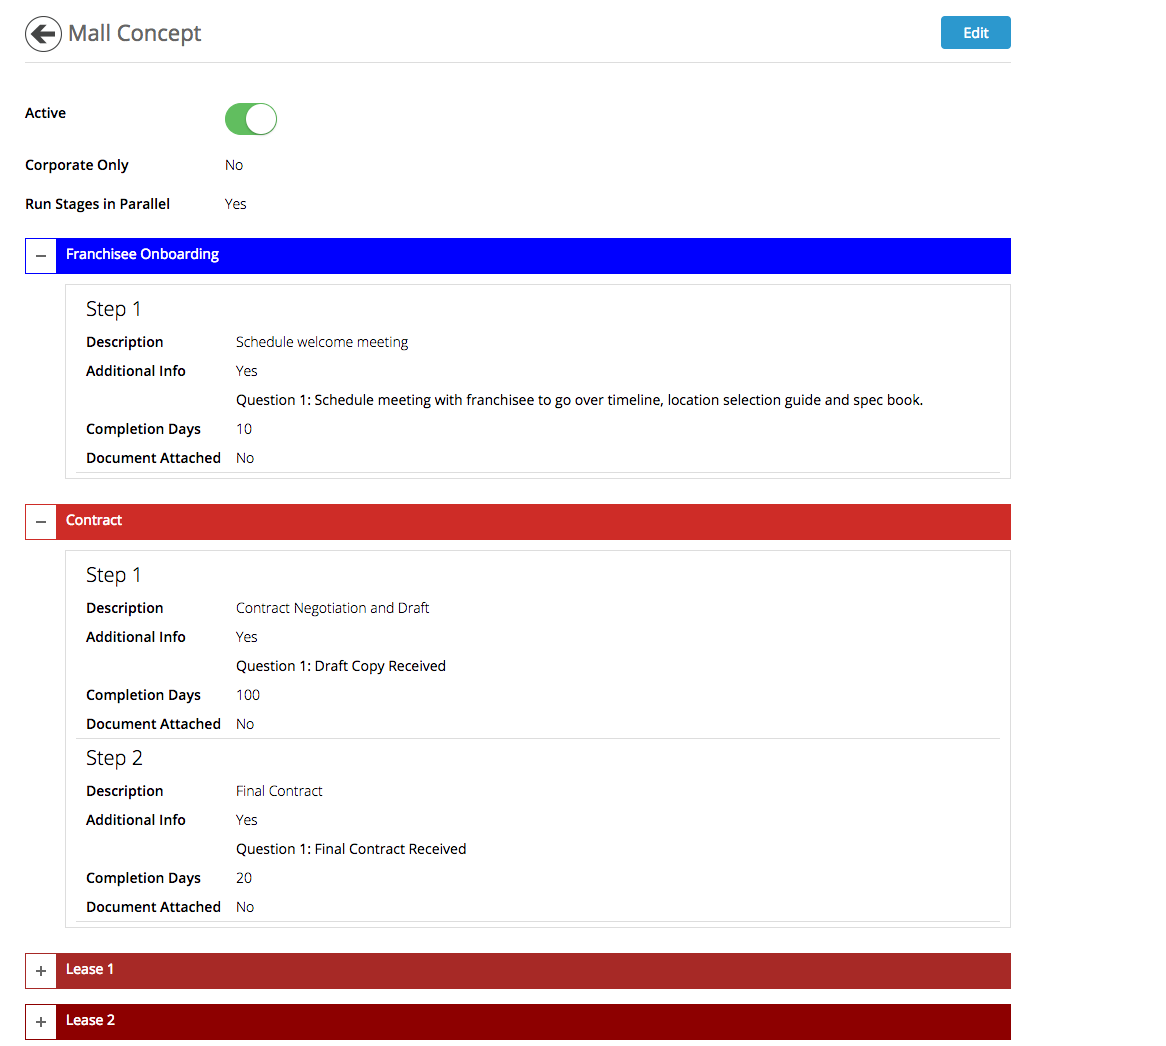Click the Completion Days value 20
Screen dimensions: 1166x1046
click(x=244, y=878)
